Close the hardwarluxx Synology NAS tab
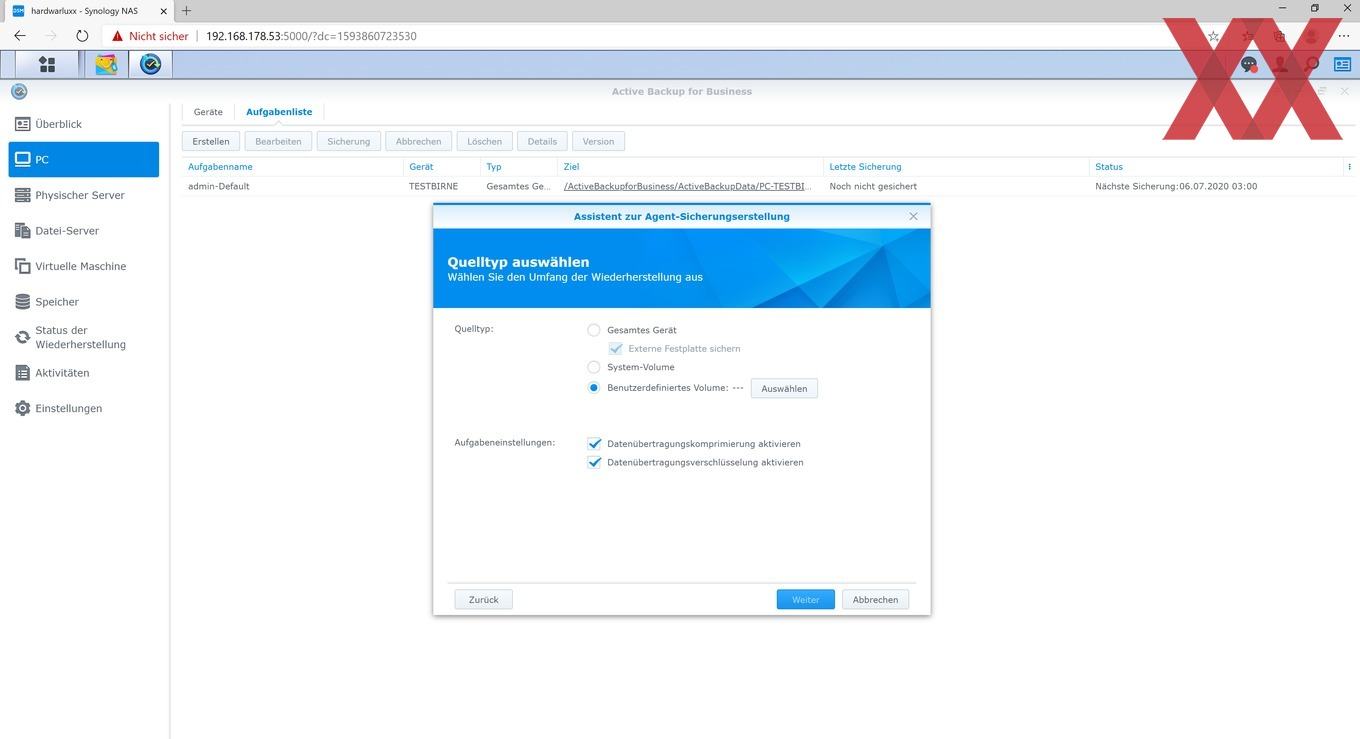This screenshot has width=1360, height=739. pos(164,11)
